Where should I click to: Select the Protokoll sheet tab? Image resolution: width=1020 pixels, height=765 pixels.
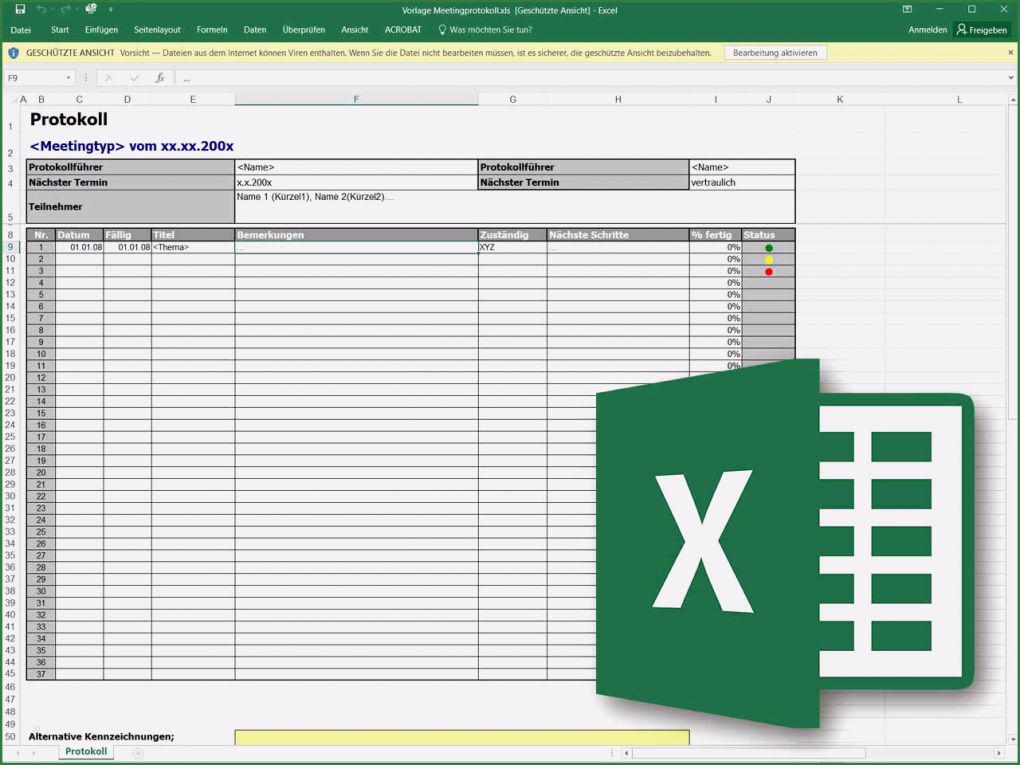(x=85, y=751)
